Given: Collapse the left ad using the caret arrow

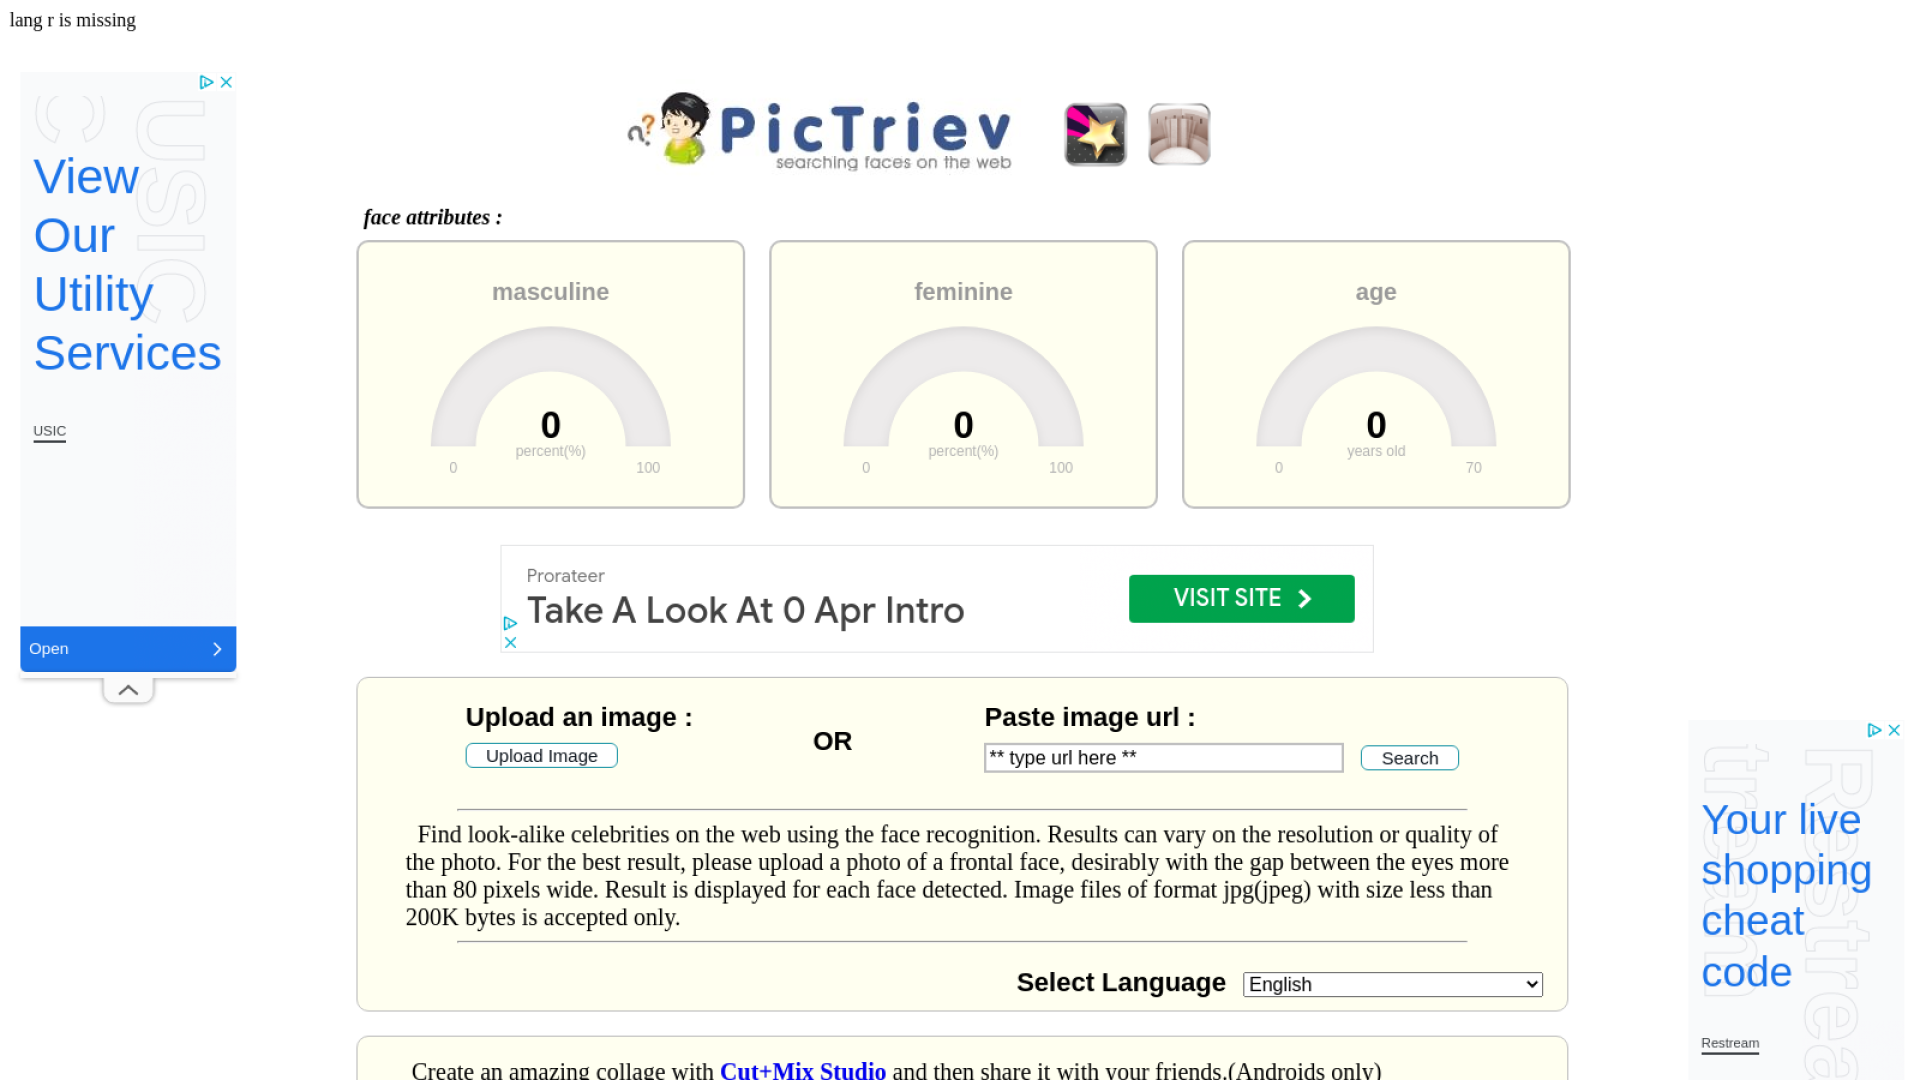Looking at the screenshot, I should 128,688.
